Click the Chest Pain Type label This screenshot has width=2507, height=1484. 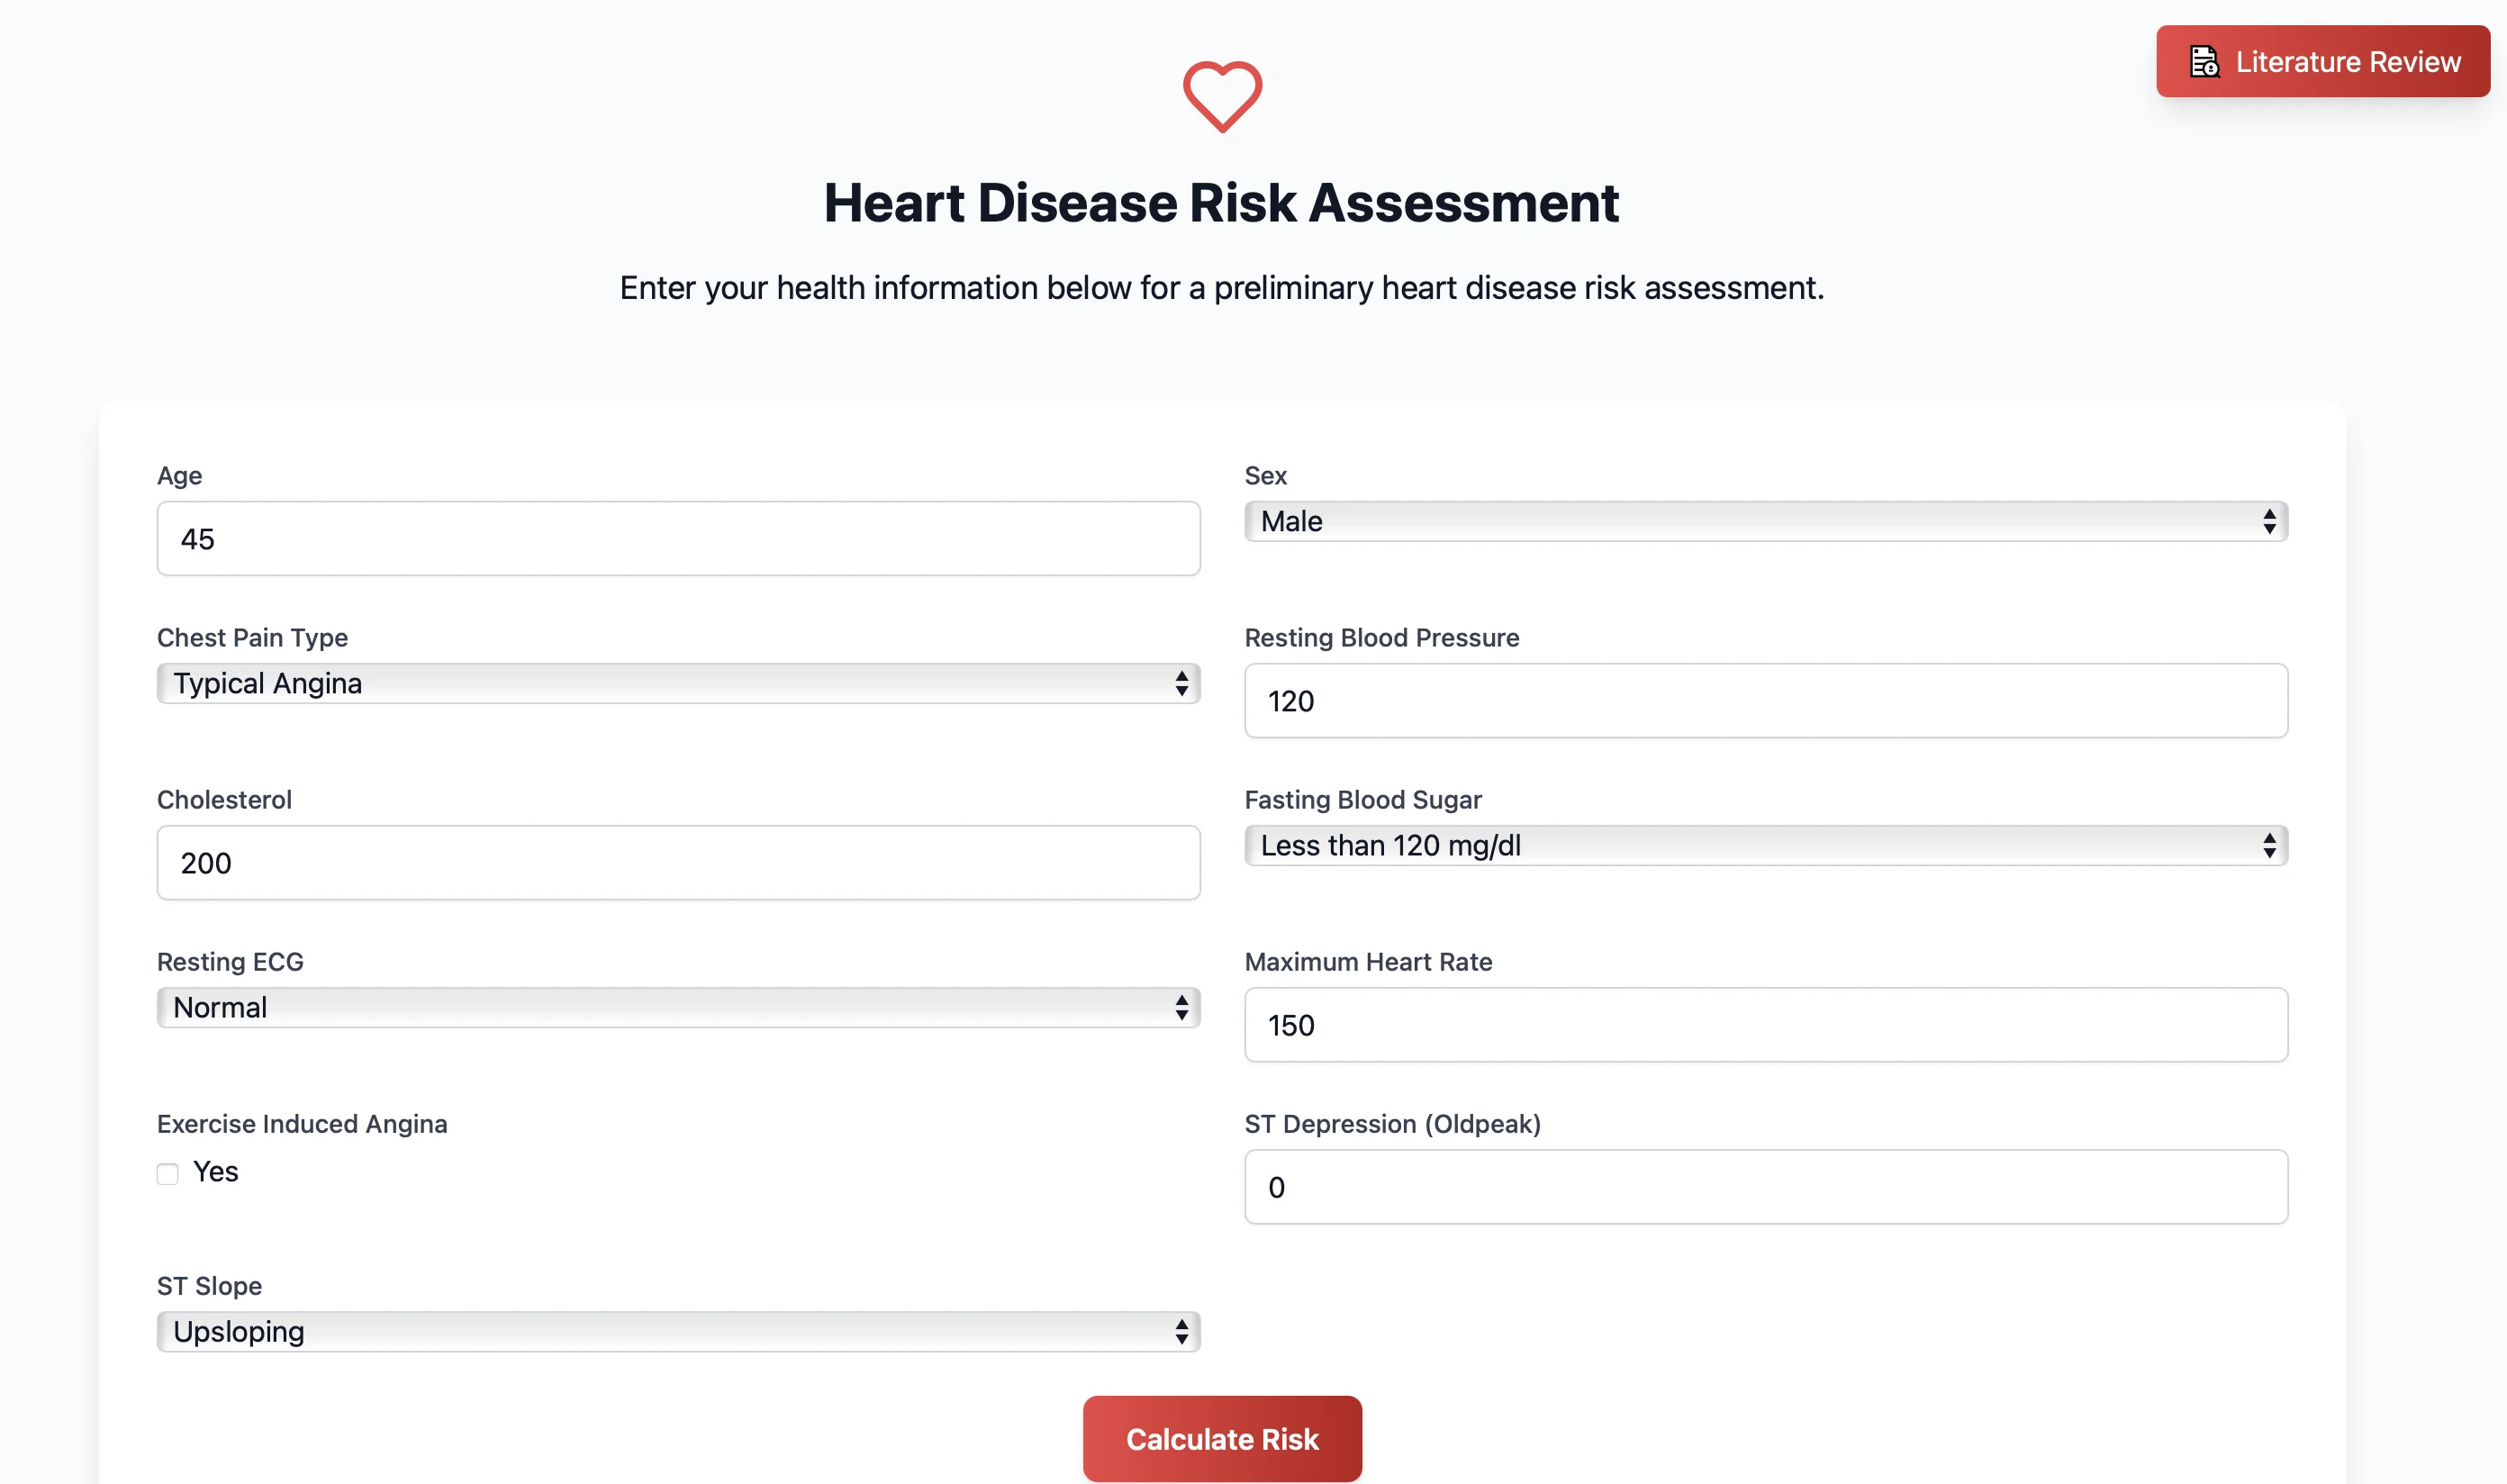252,638
